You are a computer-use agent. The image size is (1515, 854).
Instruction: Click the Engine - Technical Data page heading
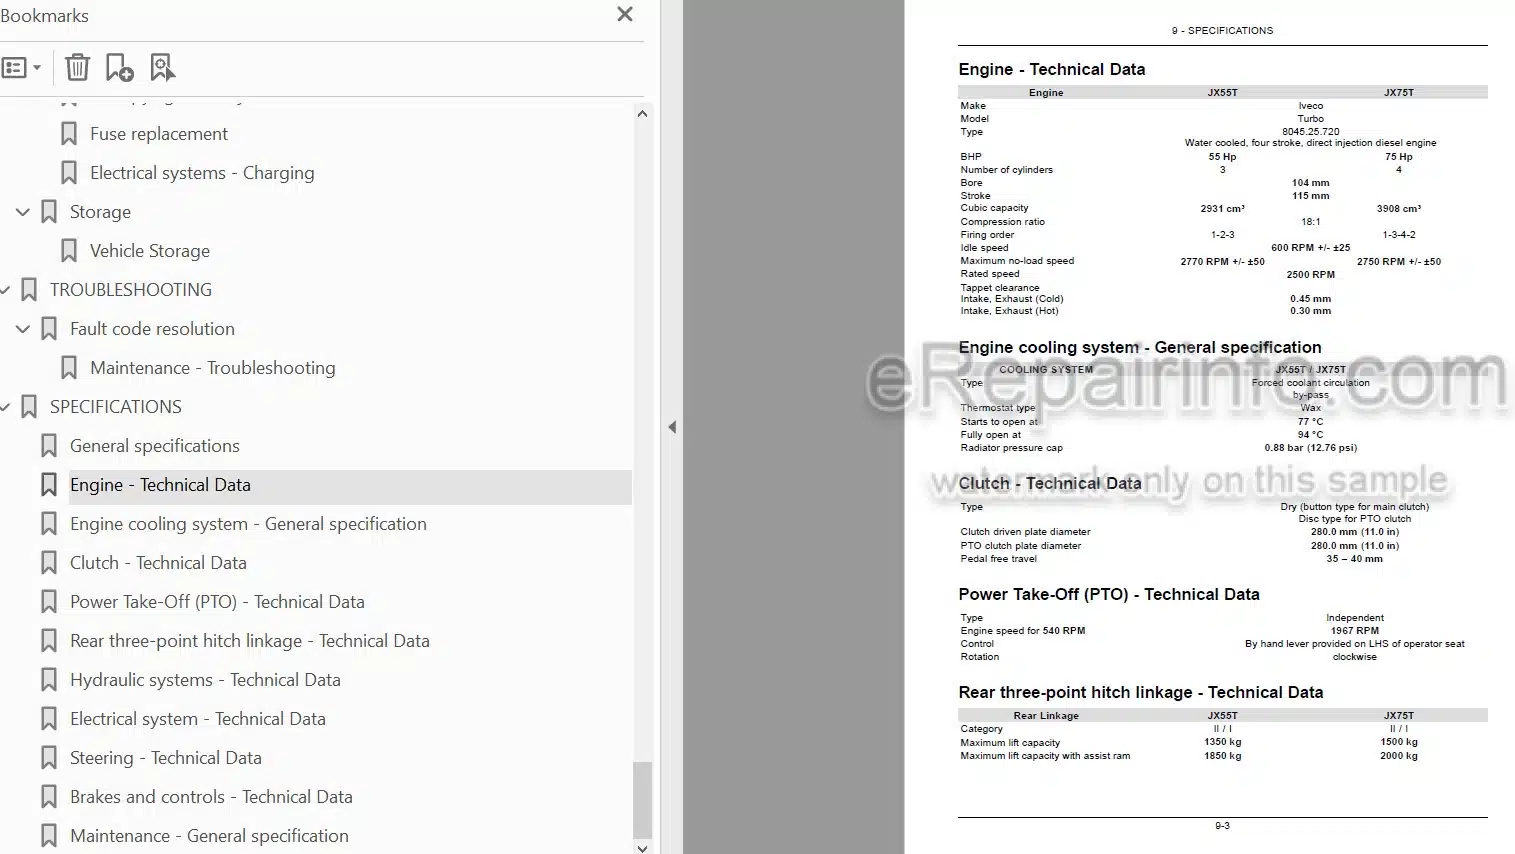(x=1052, y=69)
